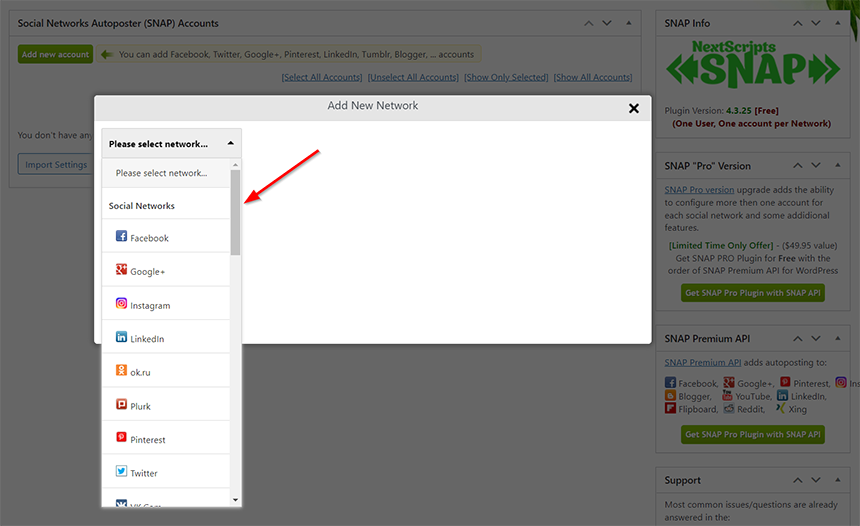Choose LinkedIn from the network list

tap(166, 337)
